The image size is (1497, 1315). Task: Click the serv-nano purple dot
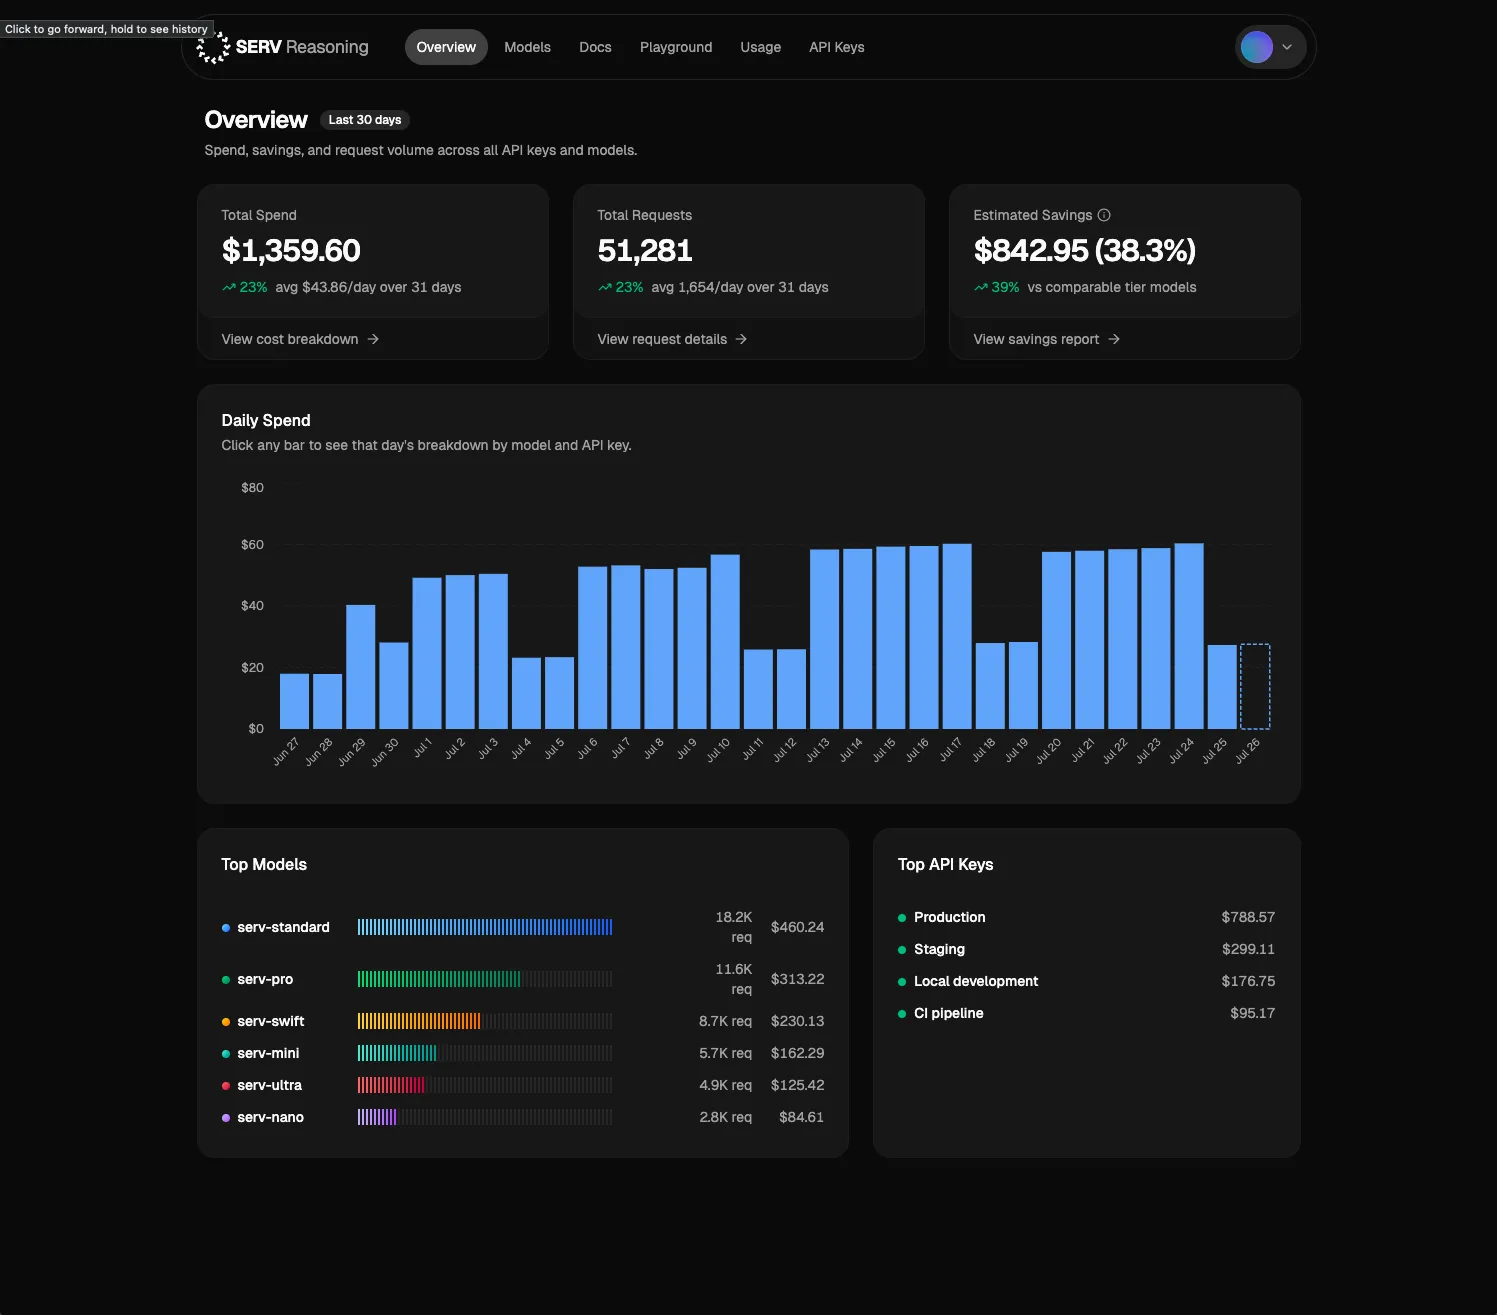point(226,1118)
